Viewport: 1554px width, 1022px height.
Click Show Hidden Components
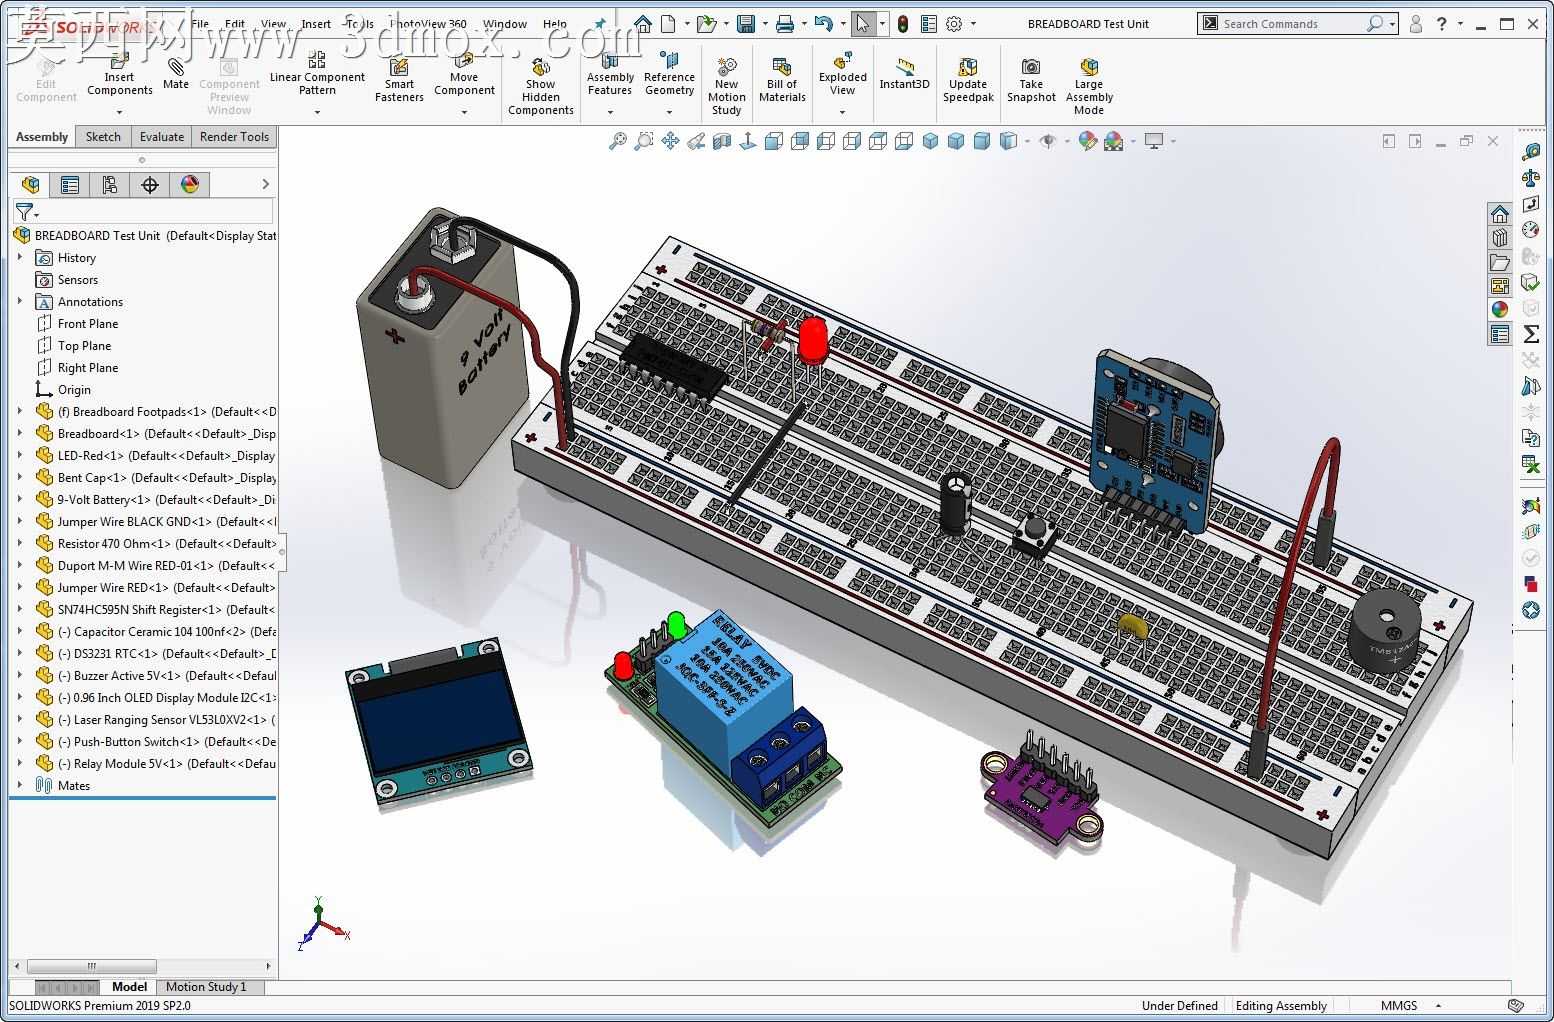pyautogui.click(x=540, y=85)
